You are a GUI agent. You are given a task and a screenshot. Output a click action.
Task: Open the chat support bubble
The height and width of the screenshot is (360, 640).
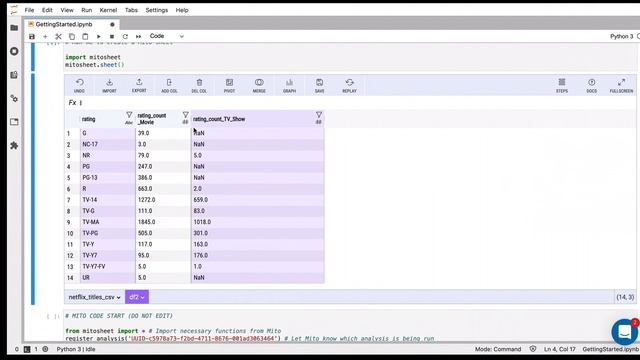click(624, 331)
